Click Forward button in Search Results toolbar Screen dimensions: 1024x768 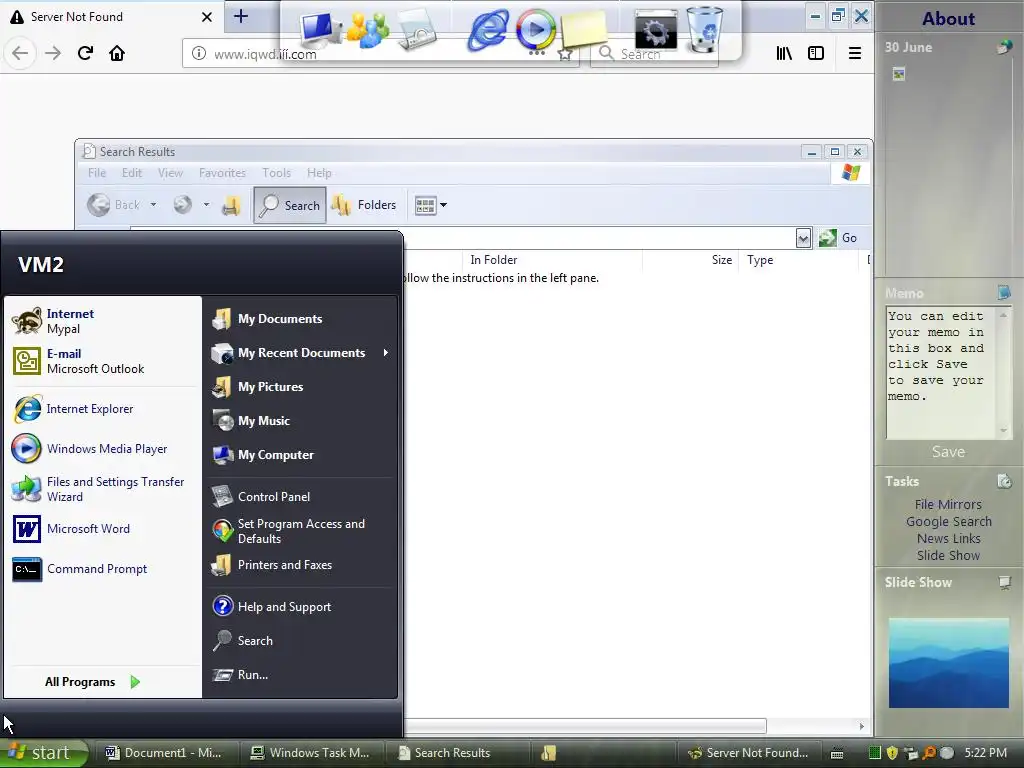pos(183,205)
